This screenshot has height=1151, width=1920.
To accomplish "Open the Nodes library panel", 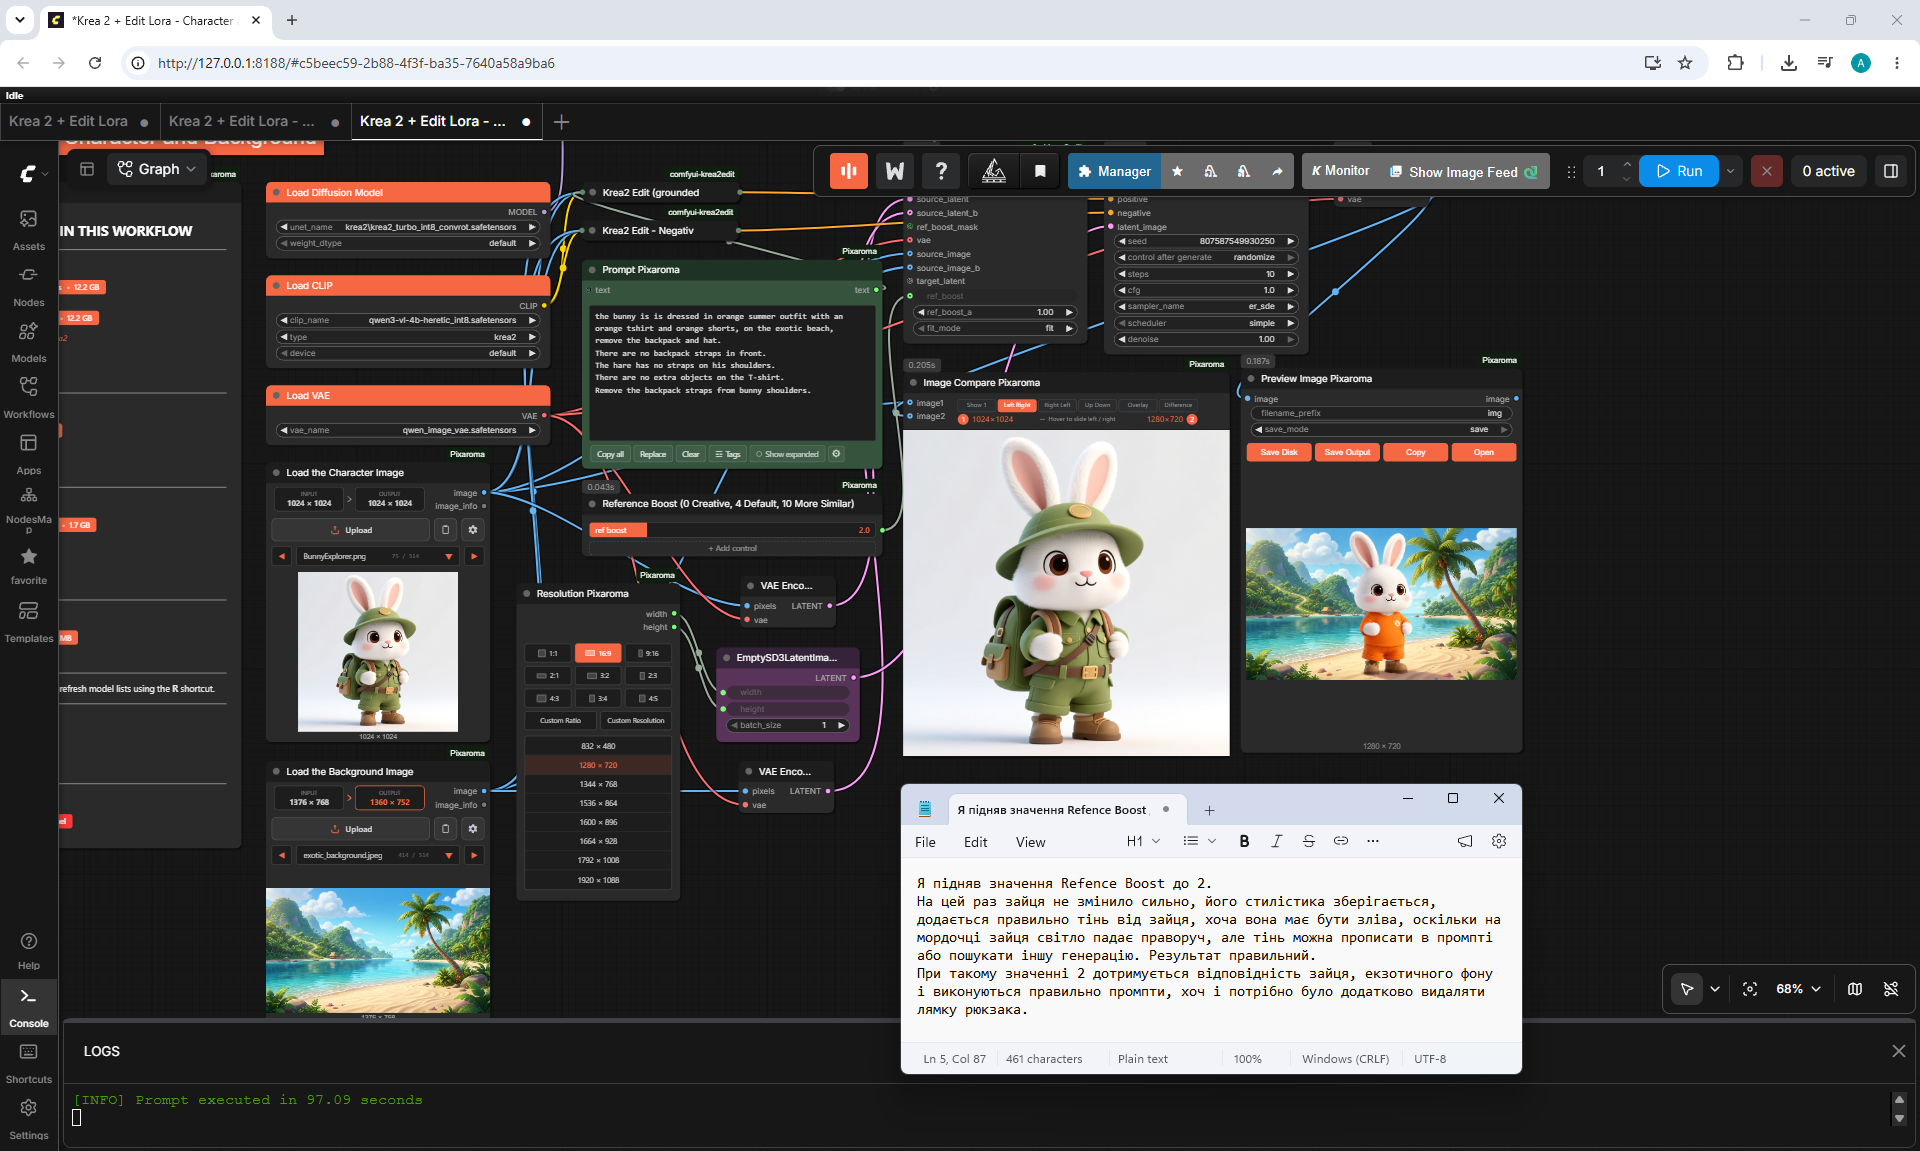I will click(28, 285).
